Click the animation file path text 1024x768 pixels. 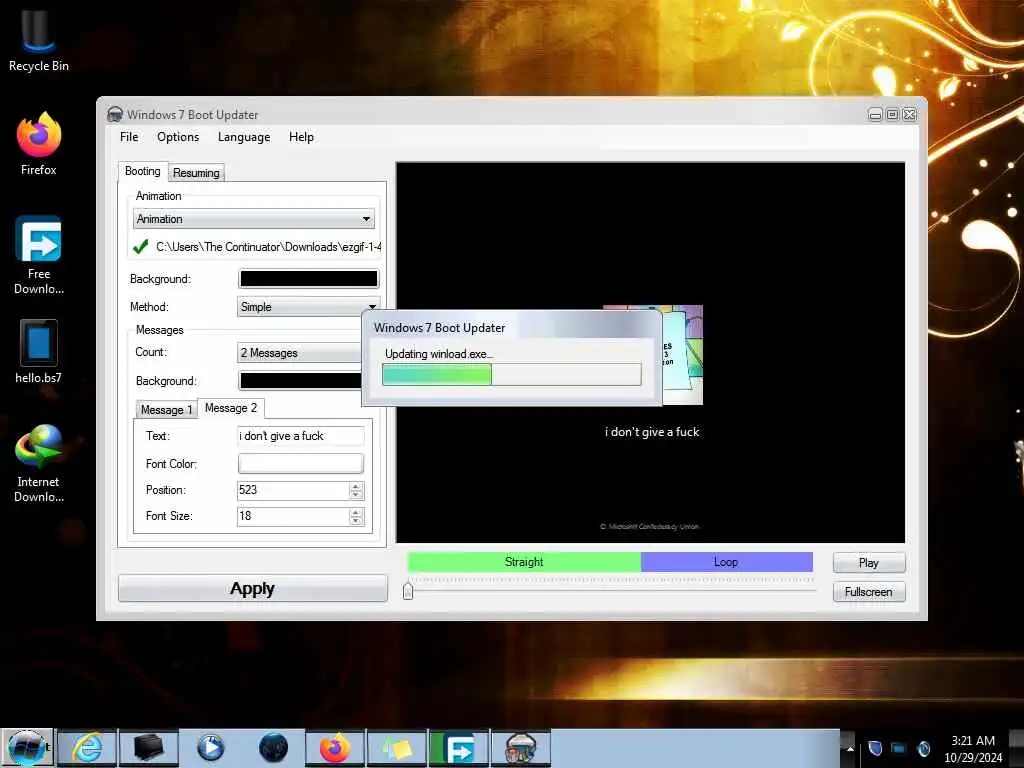[268, 247]
